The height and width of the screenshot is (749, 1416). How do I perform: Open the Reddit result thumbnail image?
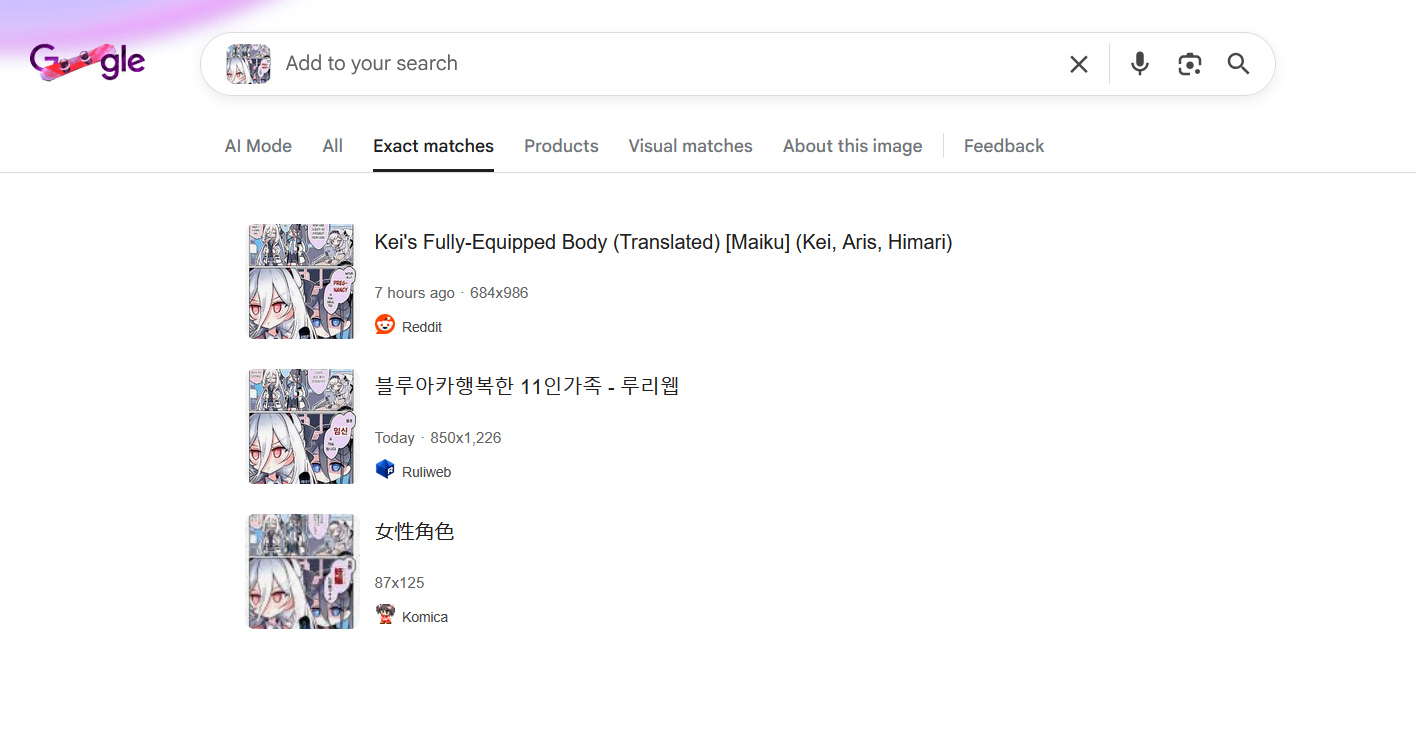(x=301, y=281)
